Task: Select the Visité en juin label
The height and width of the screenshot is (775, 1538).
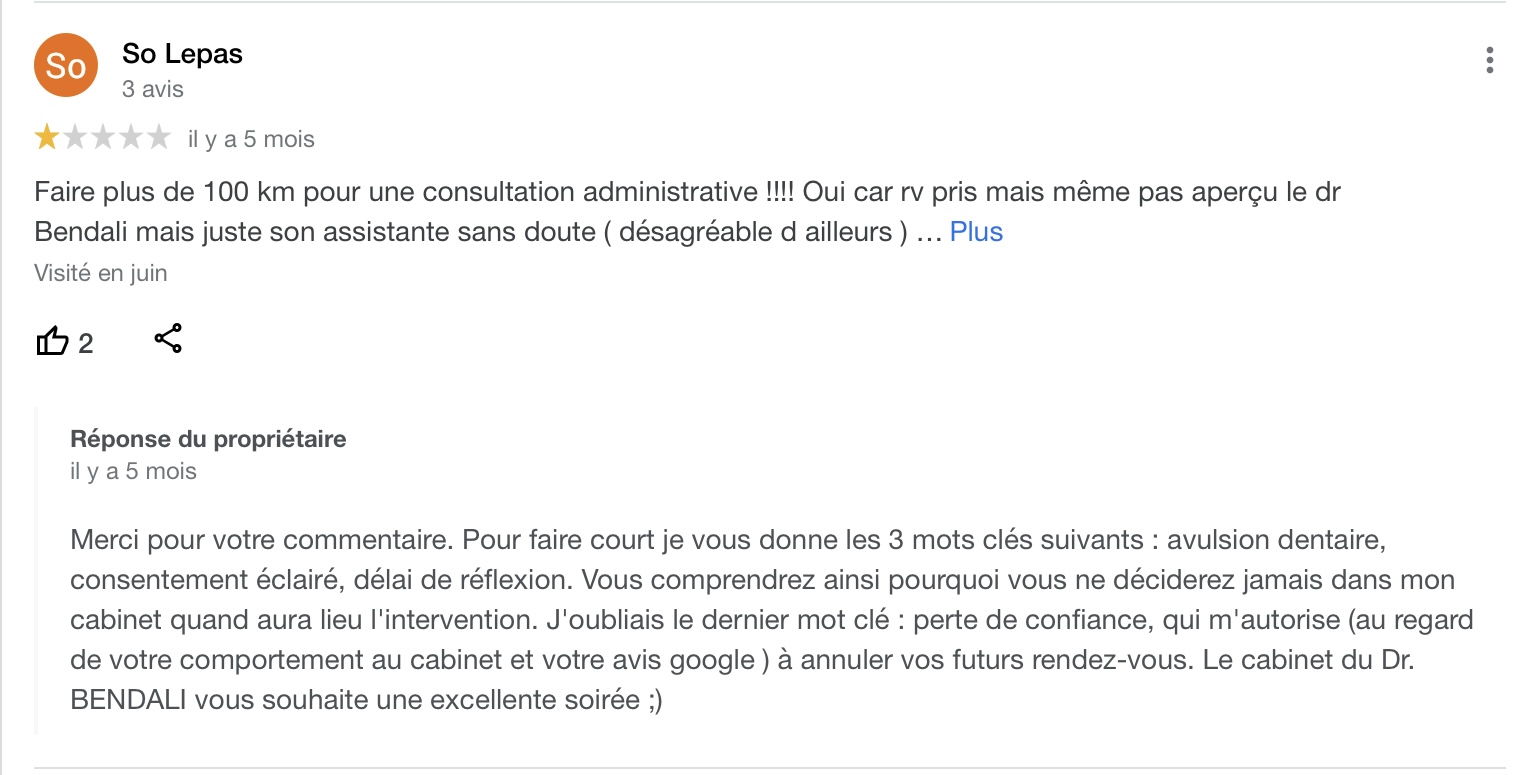Action: tap(101, 273)
